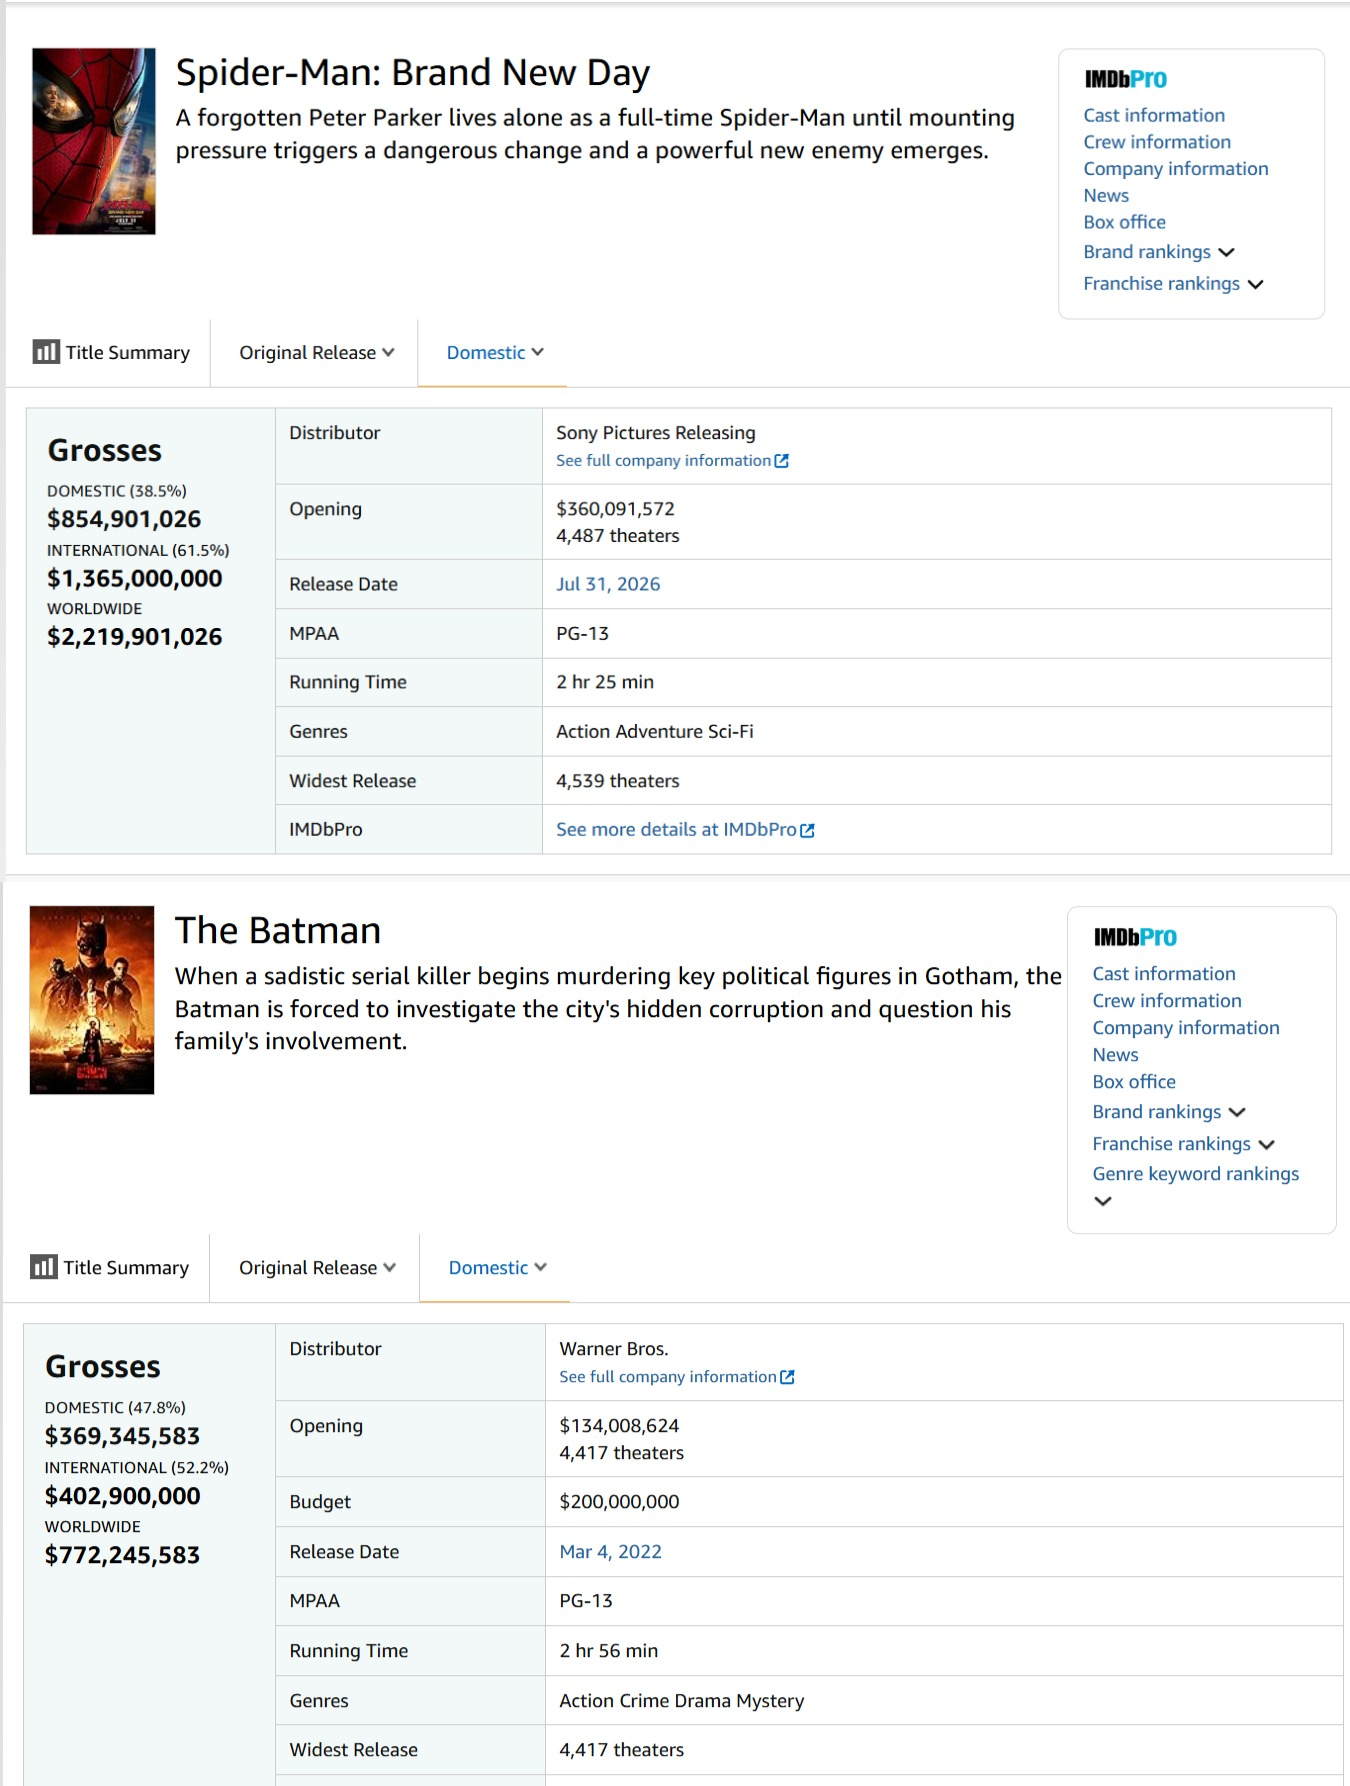Follow 'See full company information' under Warner Bros.
Image resolution: width=1350 pixels, height=1786 pixels.
click(668, 1377)
